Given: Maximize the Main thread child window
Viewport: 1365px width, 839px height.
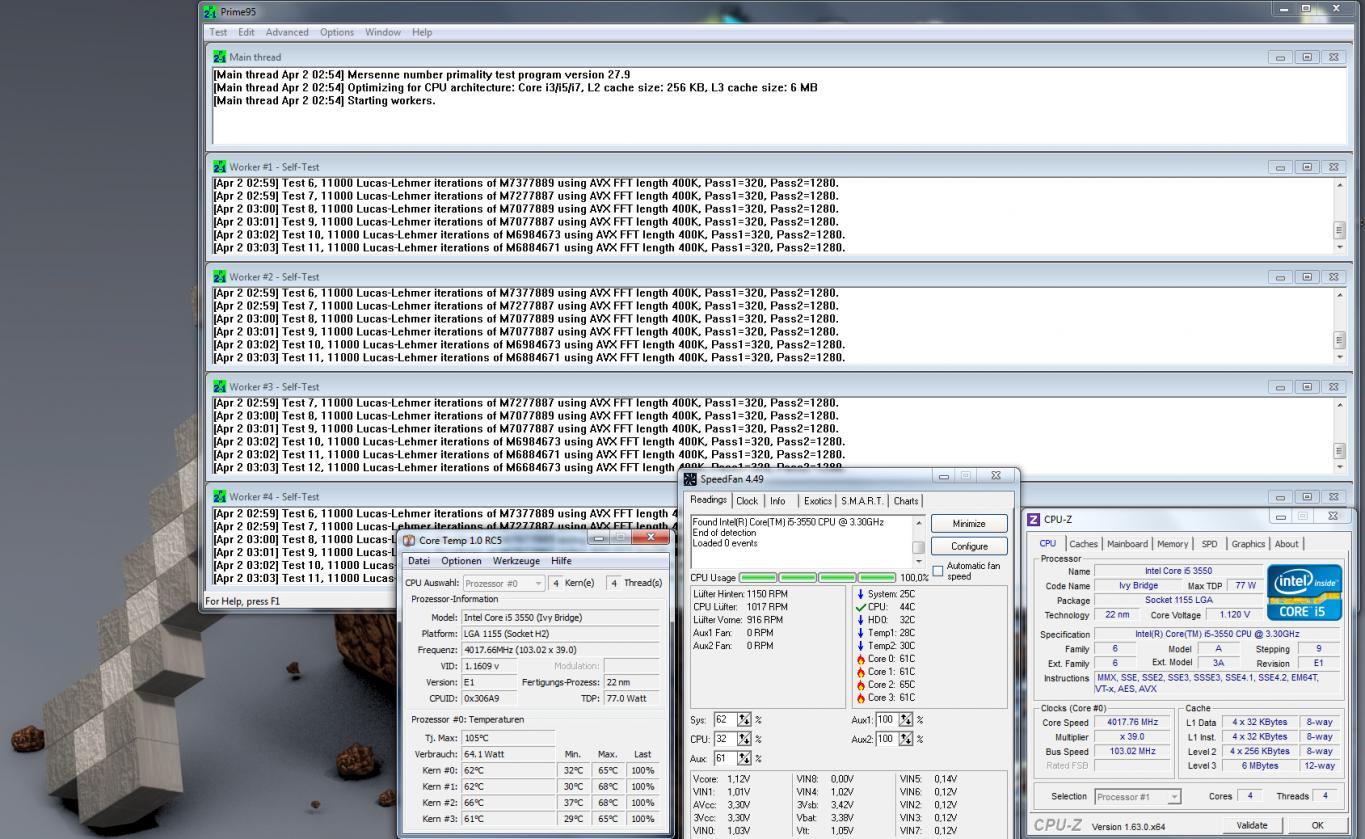Looking at the screenshot, I should click(x=1307, y=57).
